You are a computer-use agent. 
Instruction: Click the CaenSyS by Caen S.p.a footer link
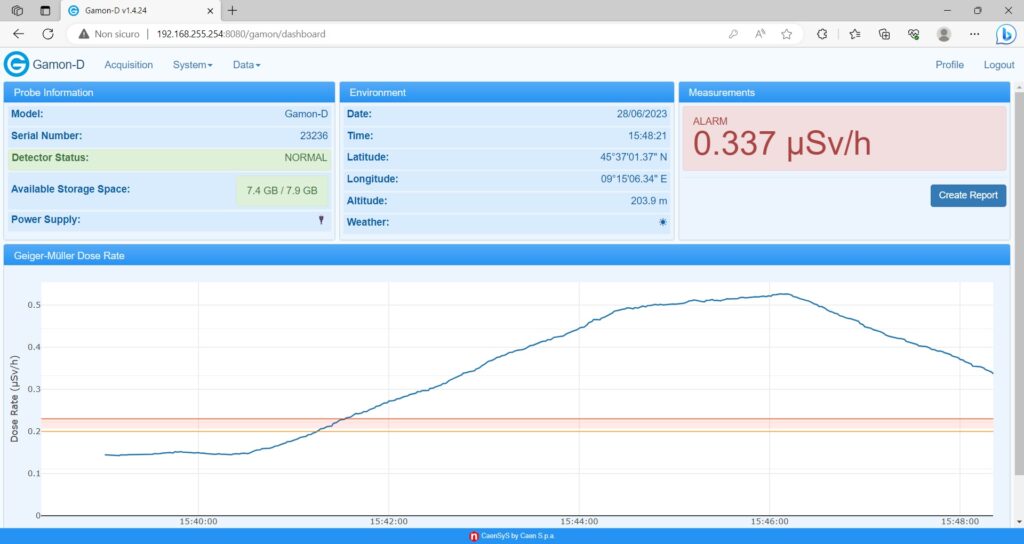[x=511, y=536]
